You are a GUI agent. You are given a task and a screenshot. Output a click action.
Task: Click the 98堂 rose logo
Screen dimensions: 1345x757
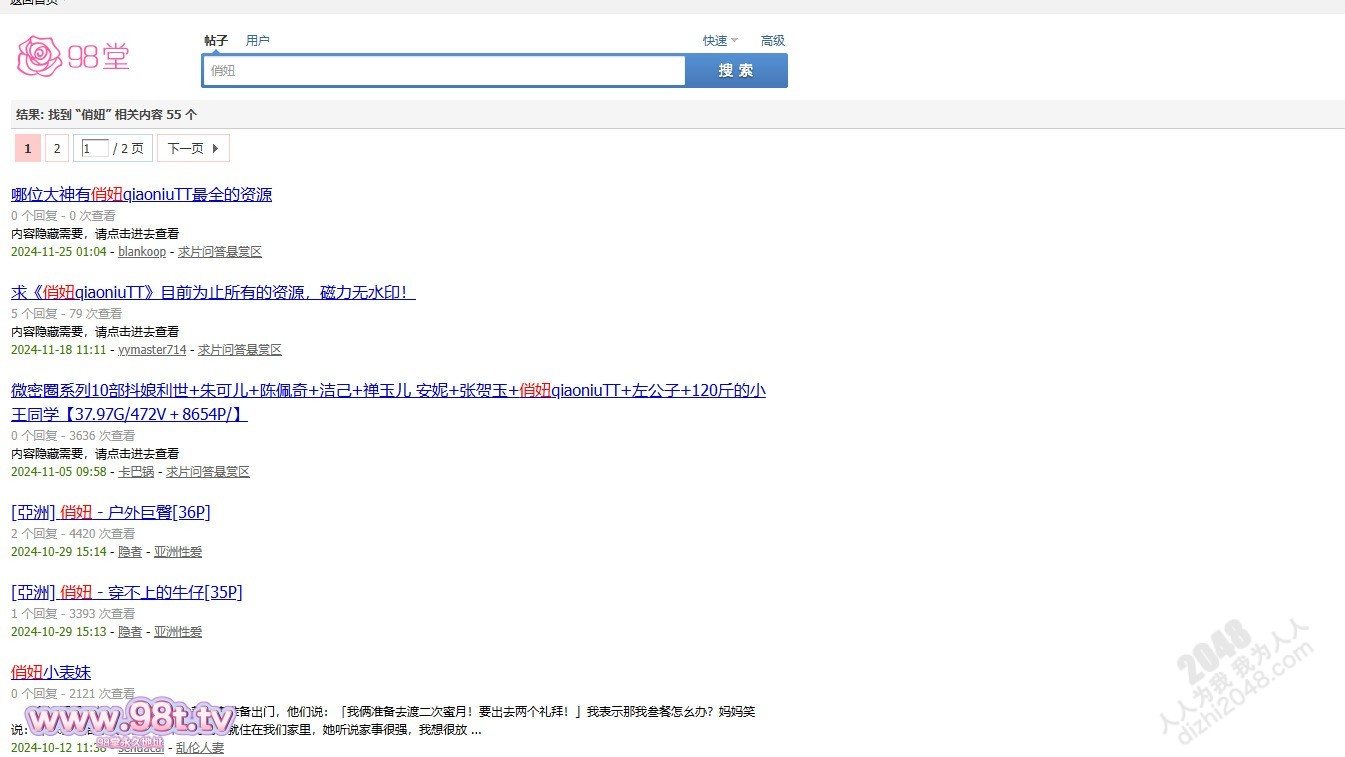(73, 57)
